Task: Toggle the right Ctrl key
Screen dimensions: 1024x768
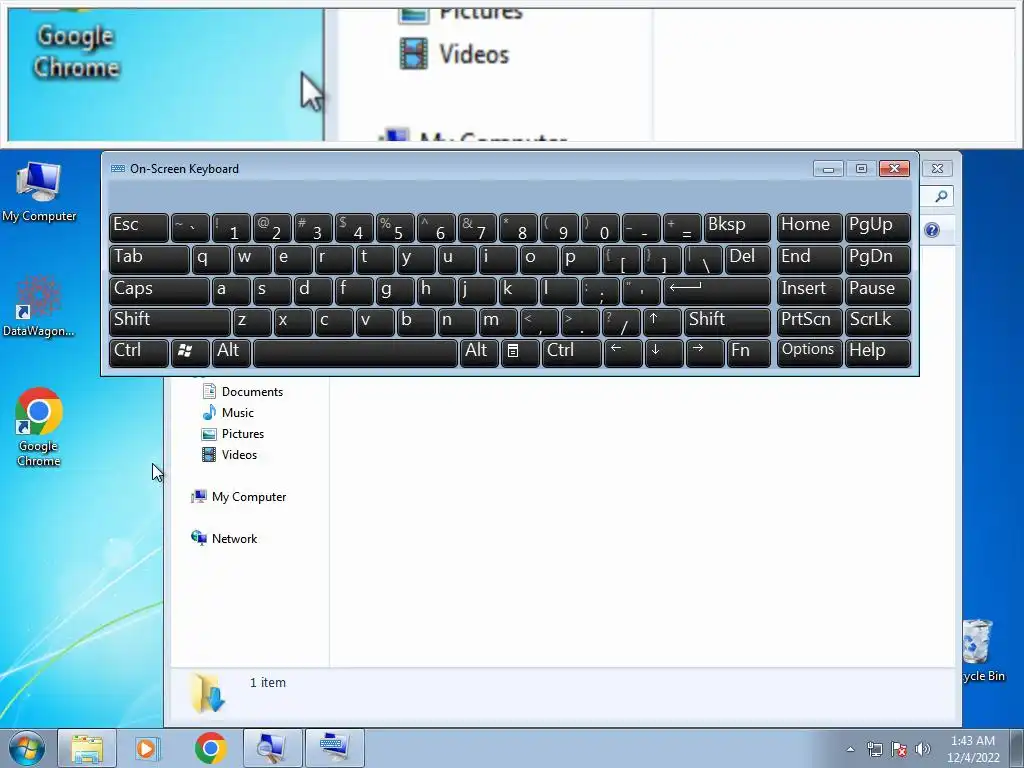Action: [x=571, y=353]
